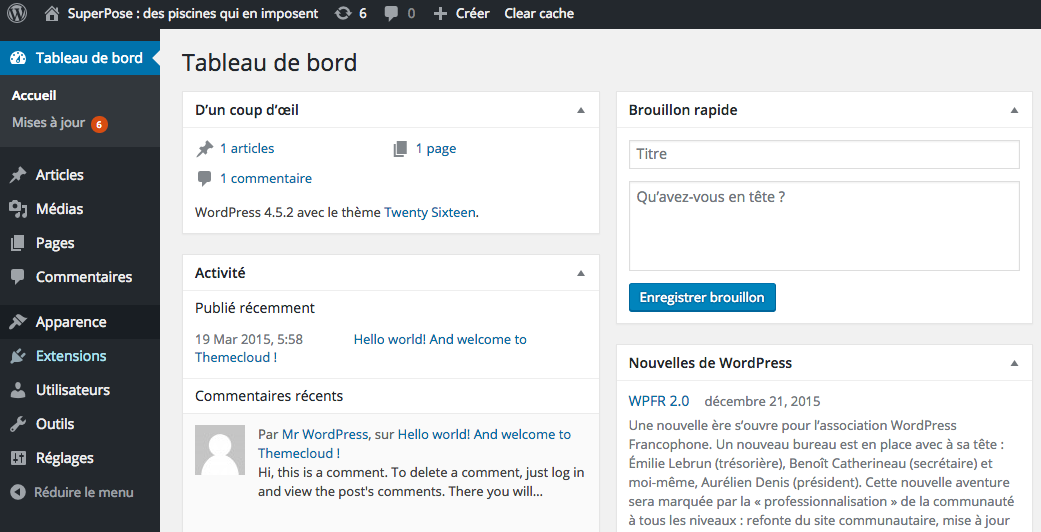This screenshot has width=1041, height=532.
Task: Open the Médias menu
Action: pyautogui.click(x=80, y=209)
